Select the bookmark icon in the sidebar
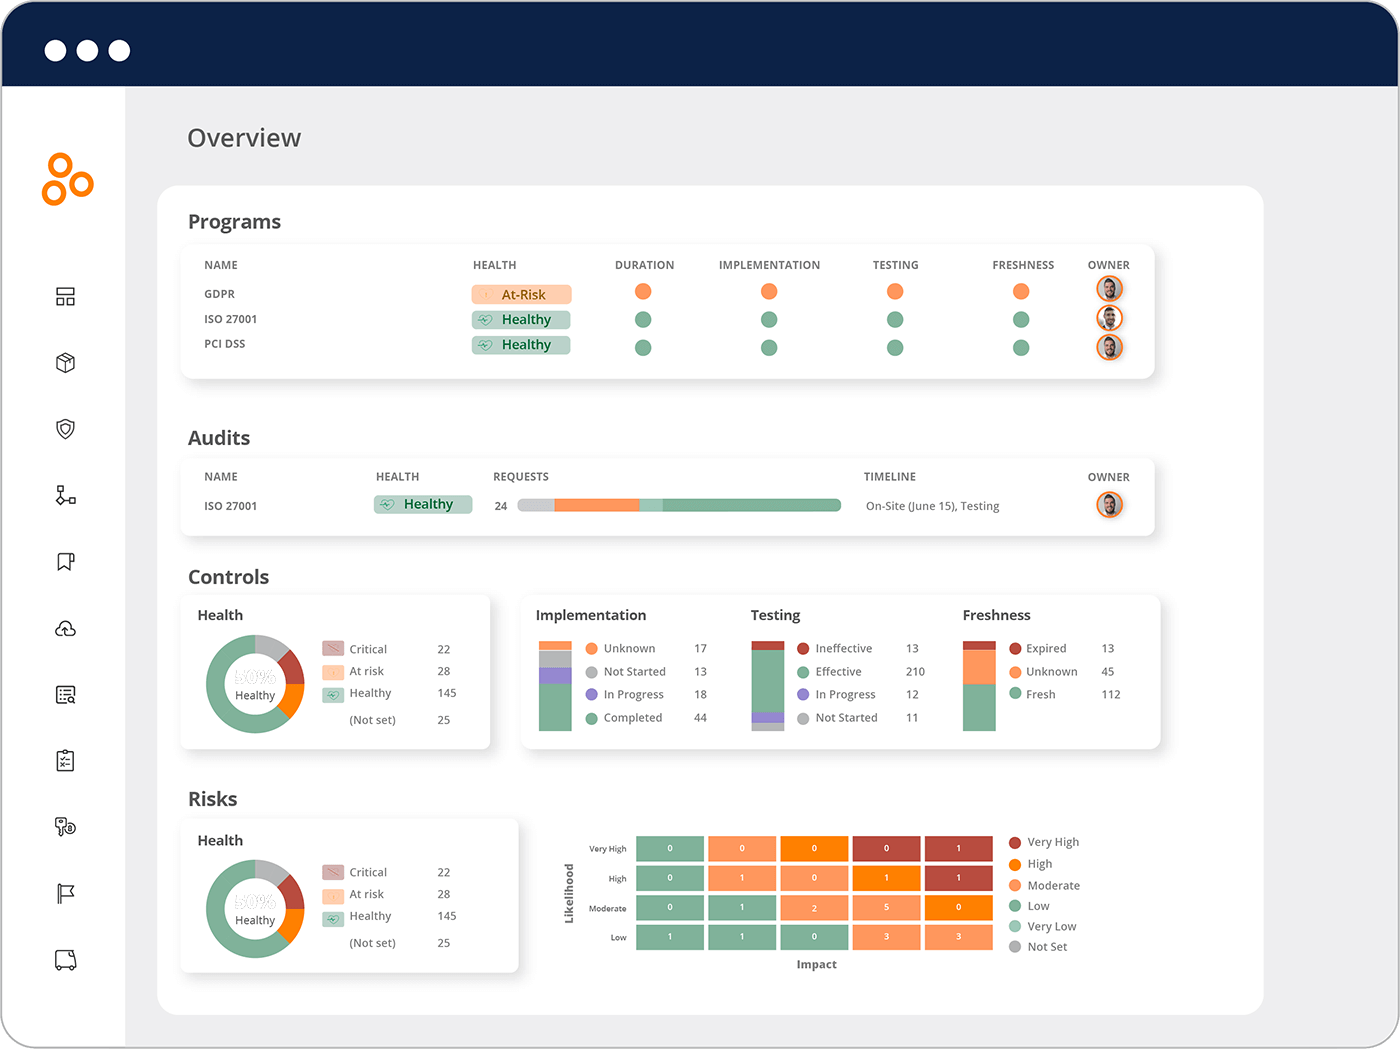The height and width of the screenshot is (1049, 1400). pyautogui.click(x=64, y=561)
